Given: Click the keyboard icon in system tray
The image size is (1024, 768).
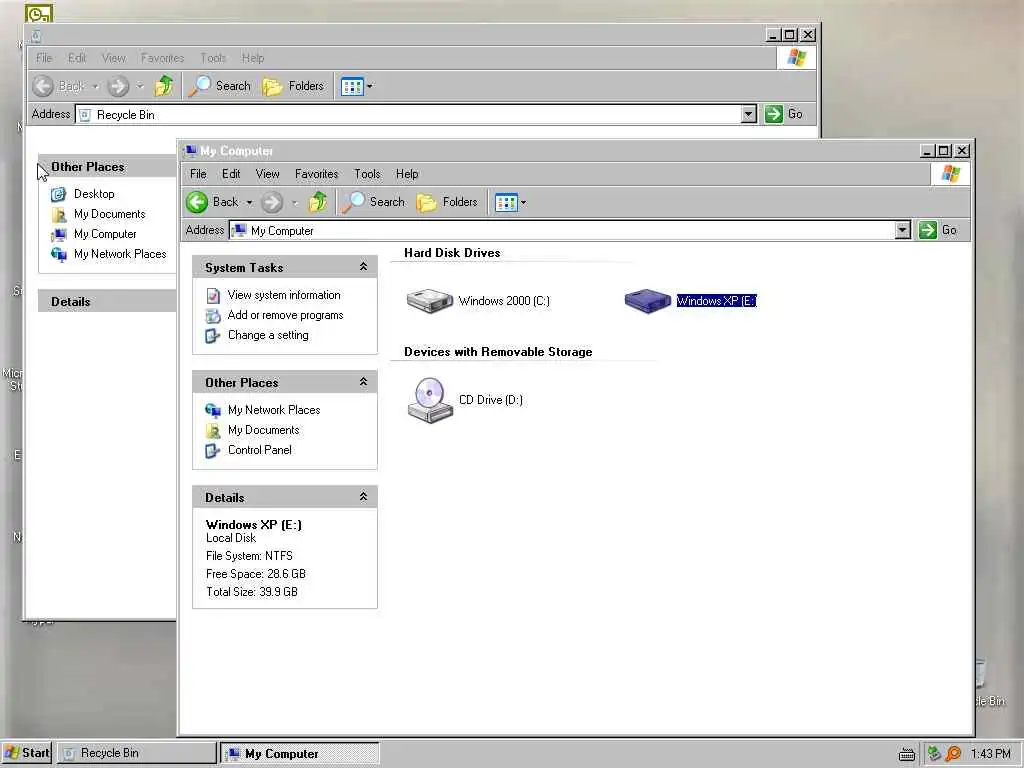Looking at the screenshot, I should (906, 754).
